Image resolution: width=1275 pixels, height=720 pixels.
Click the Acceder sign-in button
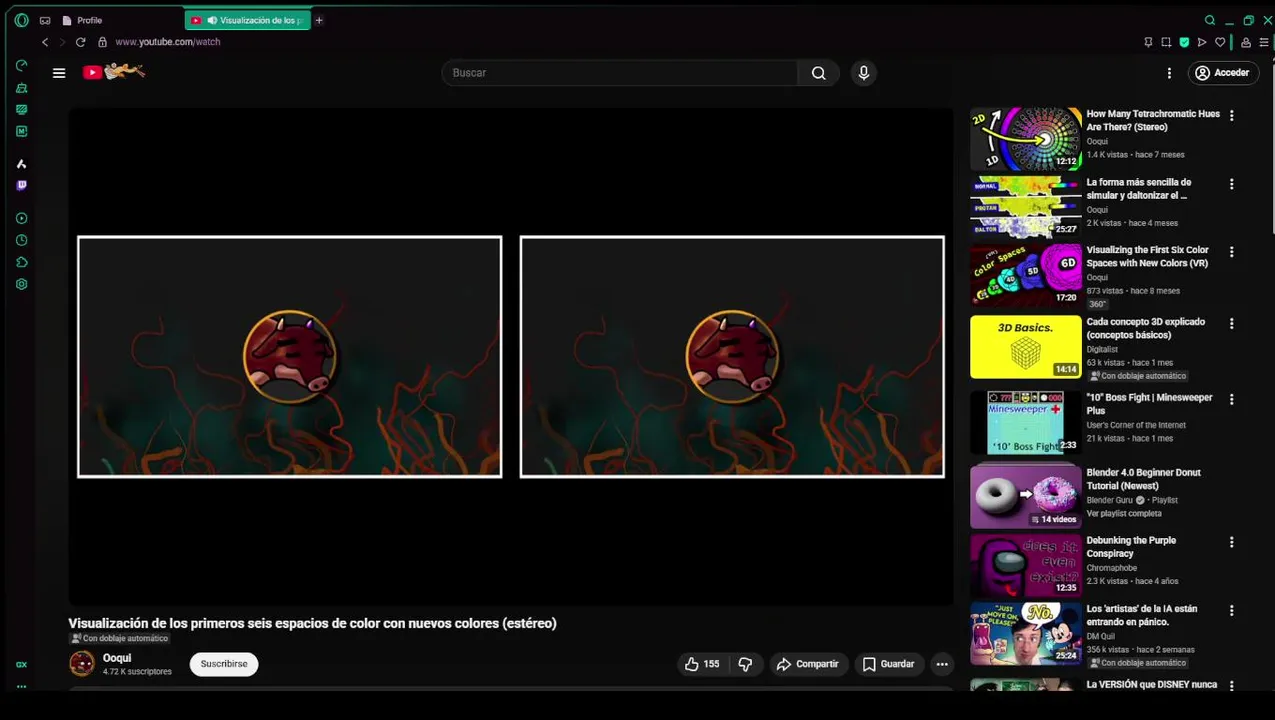[1223, 73]
